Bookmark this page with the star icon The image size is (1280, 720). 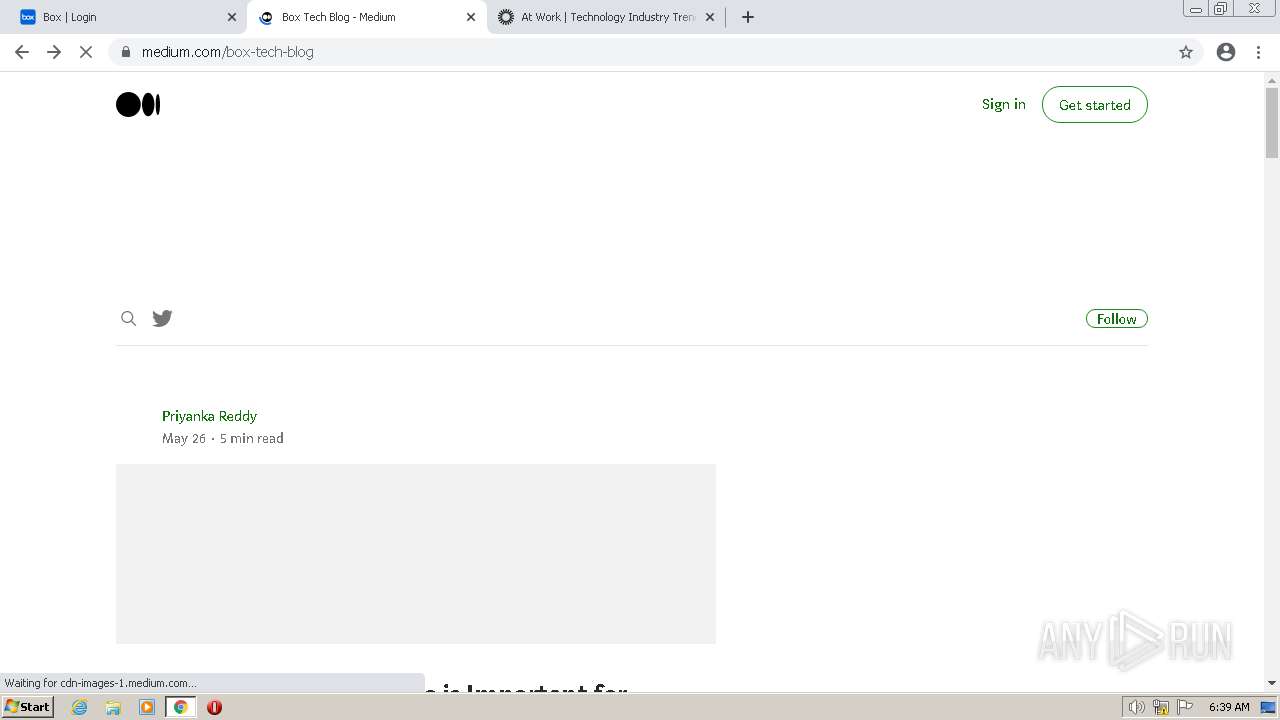(x=1186, y=52)
